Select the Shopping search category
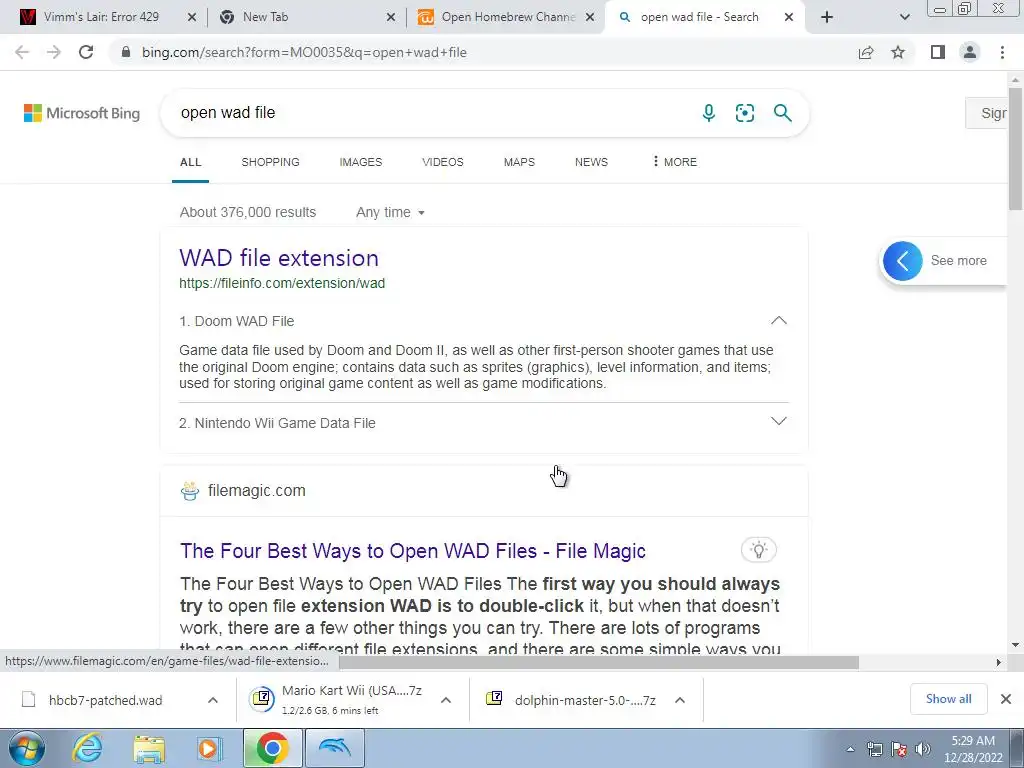Viewport: 1024px width, 768px height. tap(270, 162)
